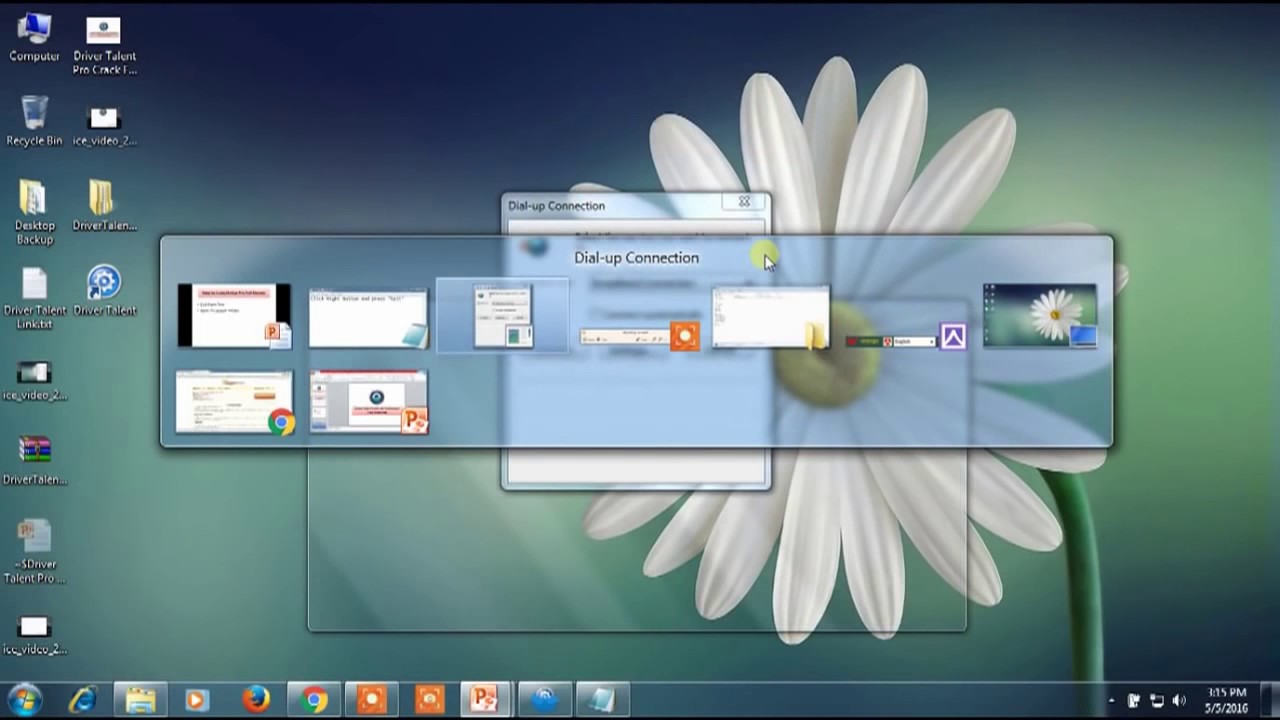This screenshot has width=1280, height=720.
Task: Open the Windows Start menu orb
Action: point(24,699)
